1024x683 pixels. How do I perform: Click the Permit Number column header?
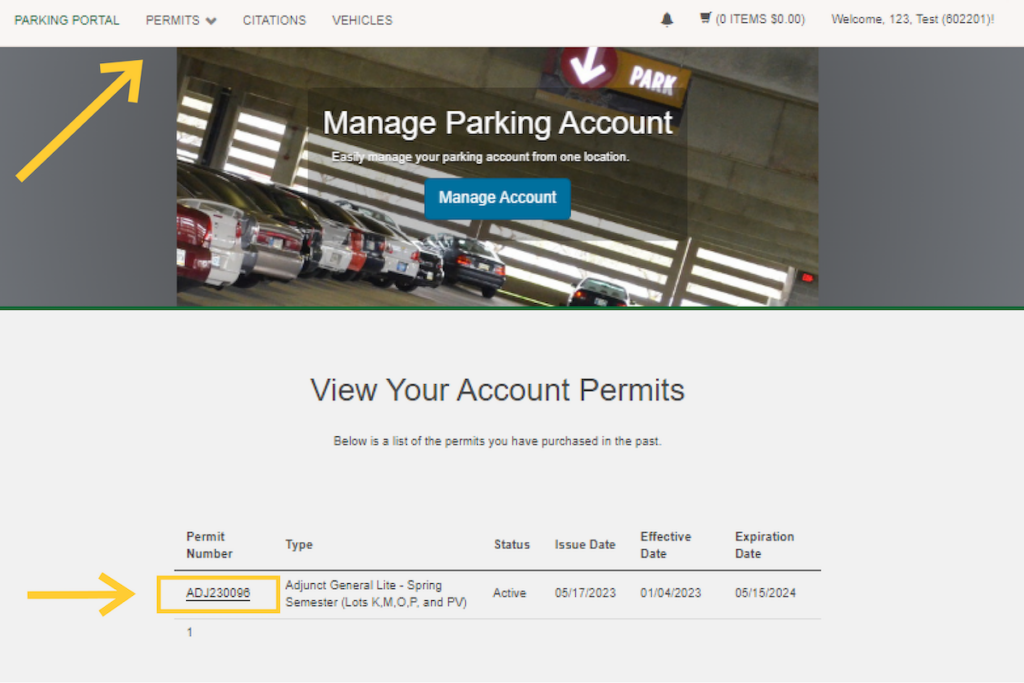(209, 545)
